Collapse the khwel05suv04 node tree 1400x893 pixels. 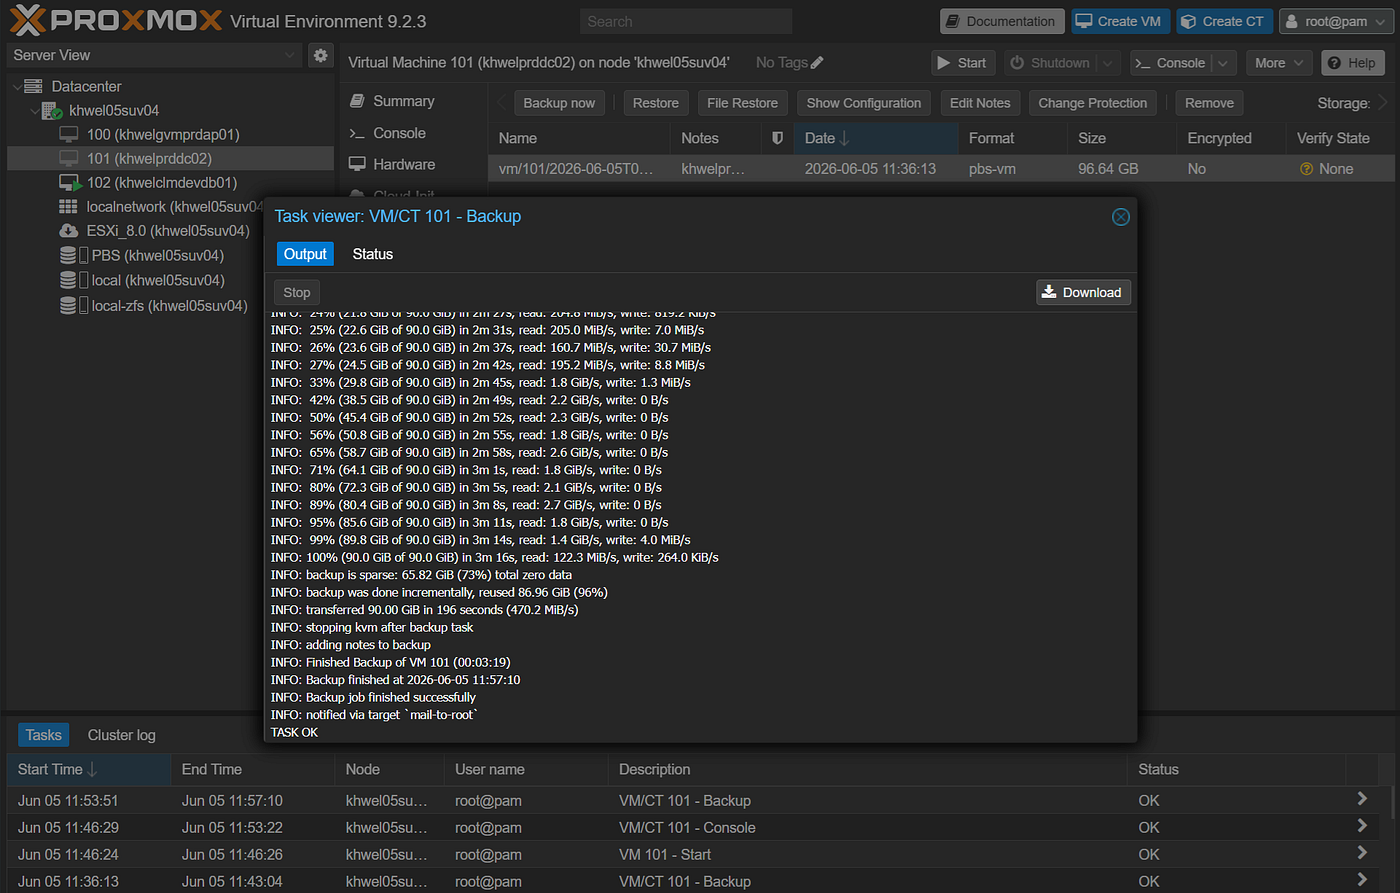[35, 111]
